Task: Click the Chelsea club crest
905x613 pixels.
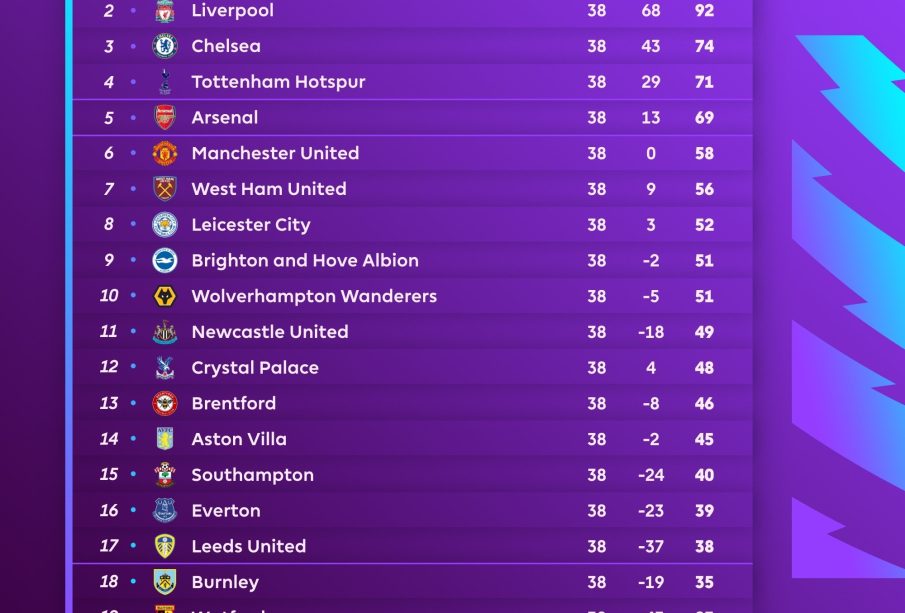Action: tap(165, 46)
